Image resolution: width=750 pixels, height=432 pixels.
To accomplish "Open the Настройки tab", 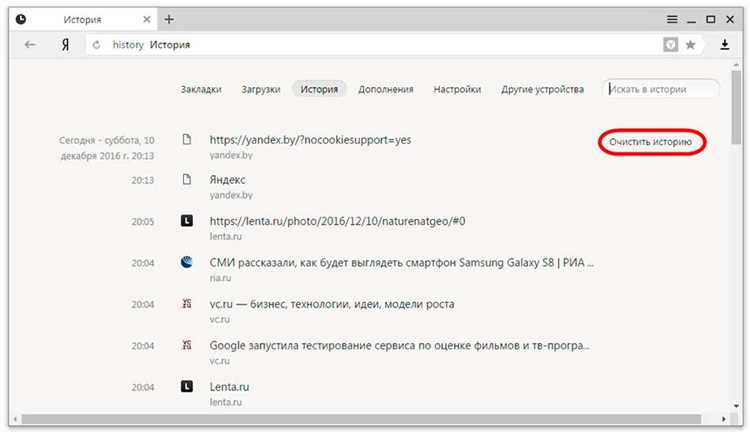I will (x=457, y=89).
